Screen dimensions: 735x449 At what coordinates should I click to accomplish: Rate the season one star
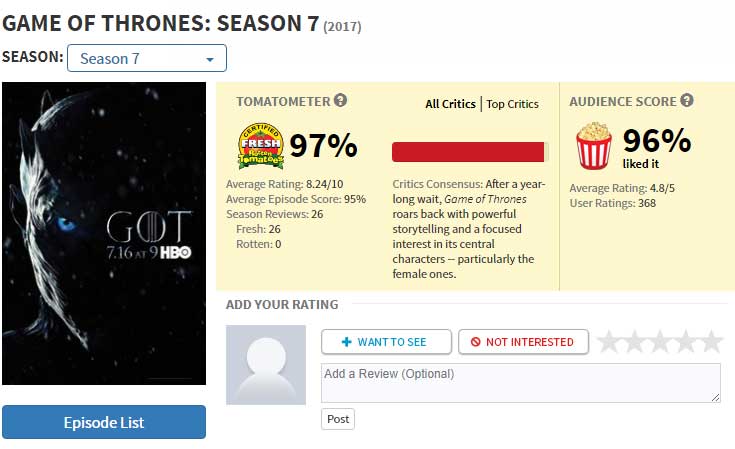pyautogui.click(x=609, y=341)
